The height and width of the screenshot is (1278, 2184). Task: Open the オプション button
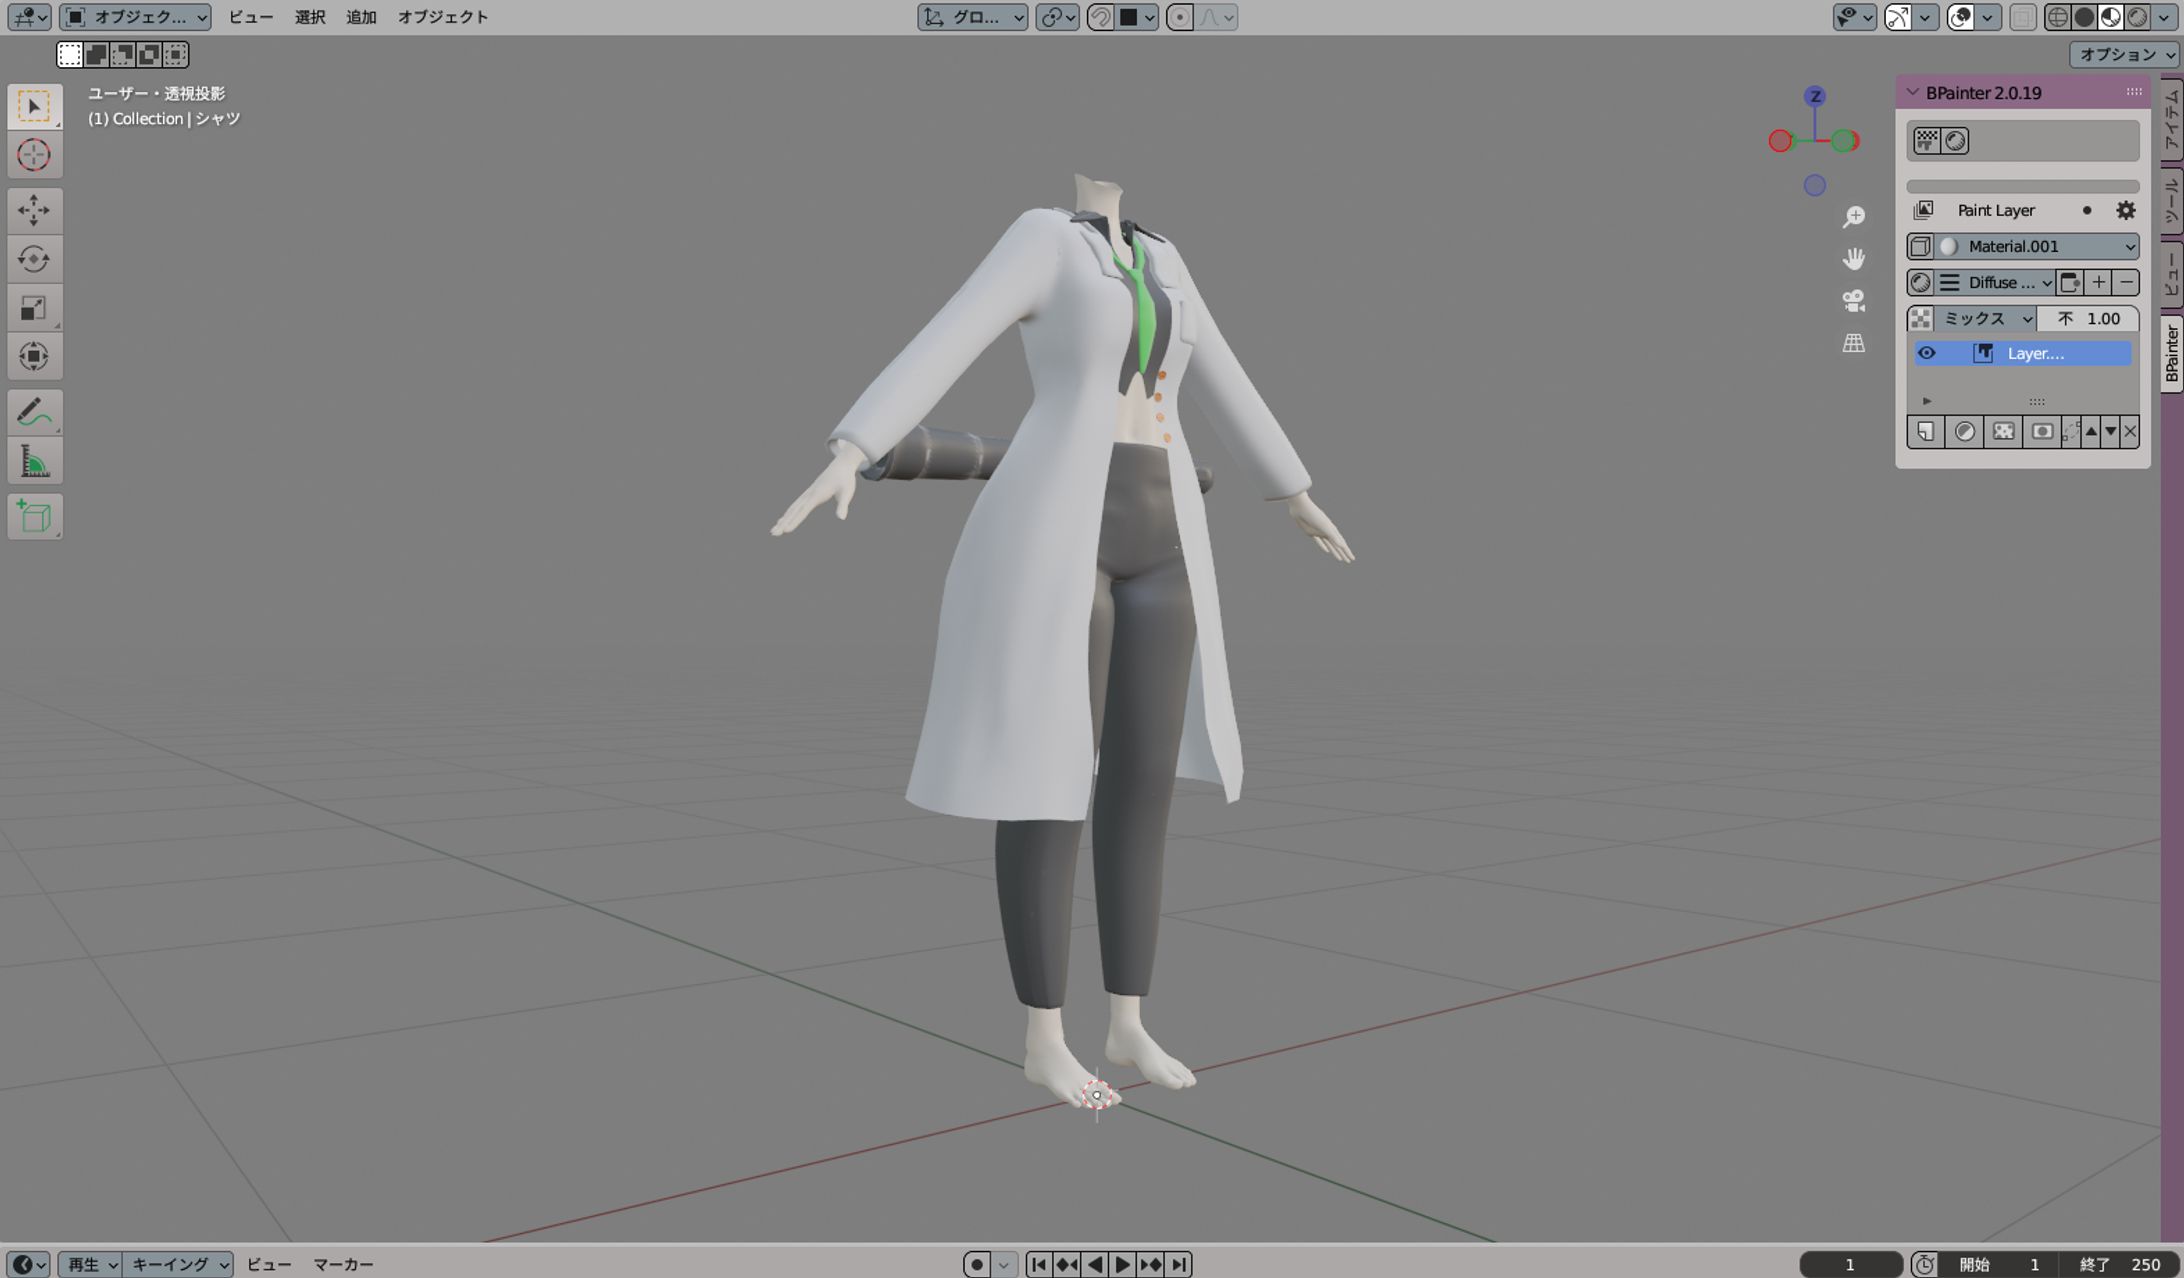(x=2123, y=54)
